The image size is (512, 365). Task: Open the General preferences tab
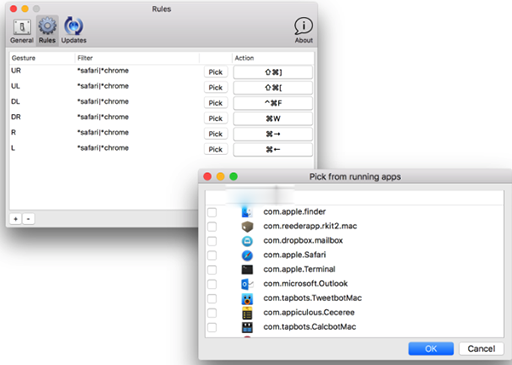[22, 31]
